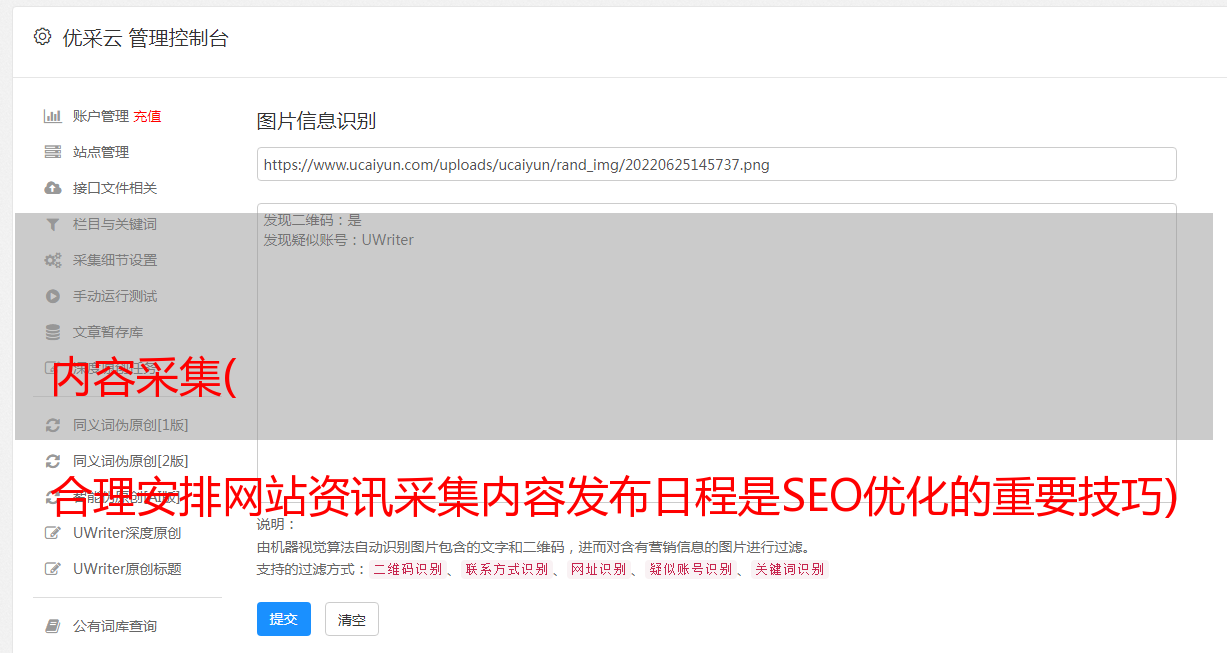Submit with the blue 提交 button
Screen dimensions: 1227x653
pyautogui.click(x=284, y=619)
